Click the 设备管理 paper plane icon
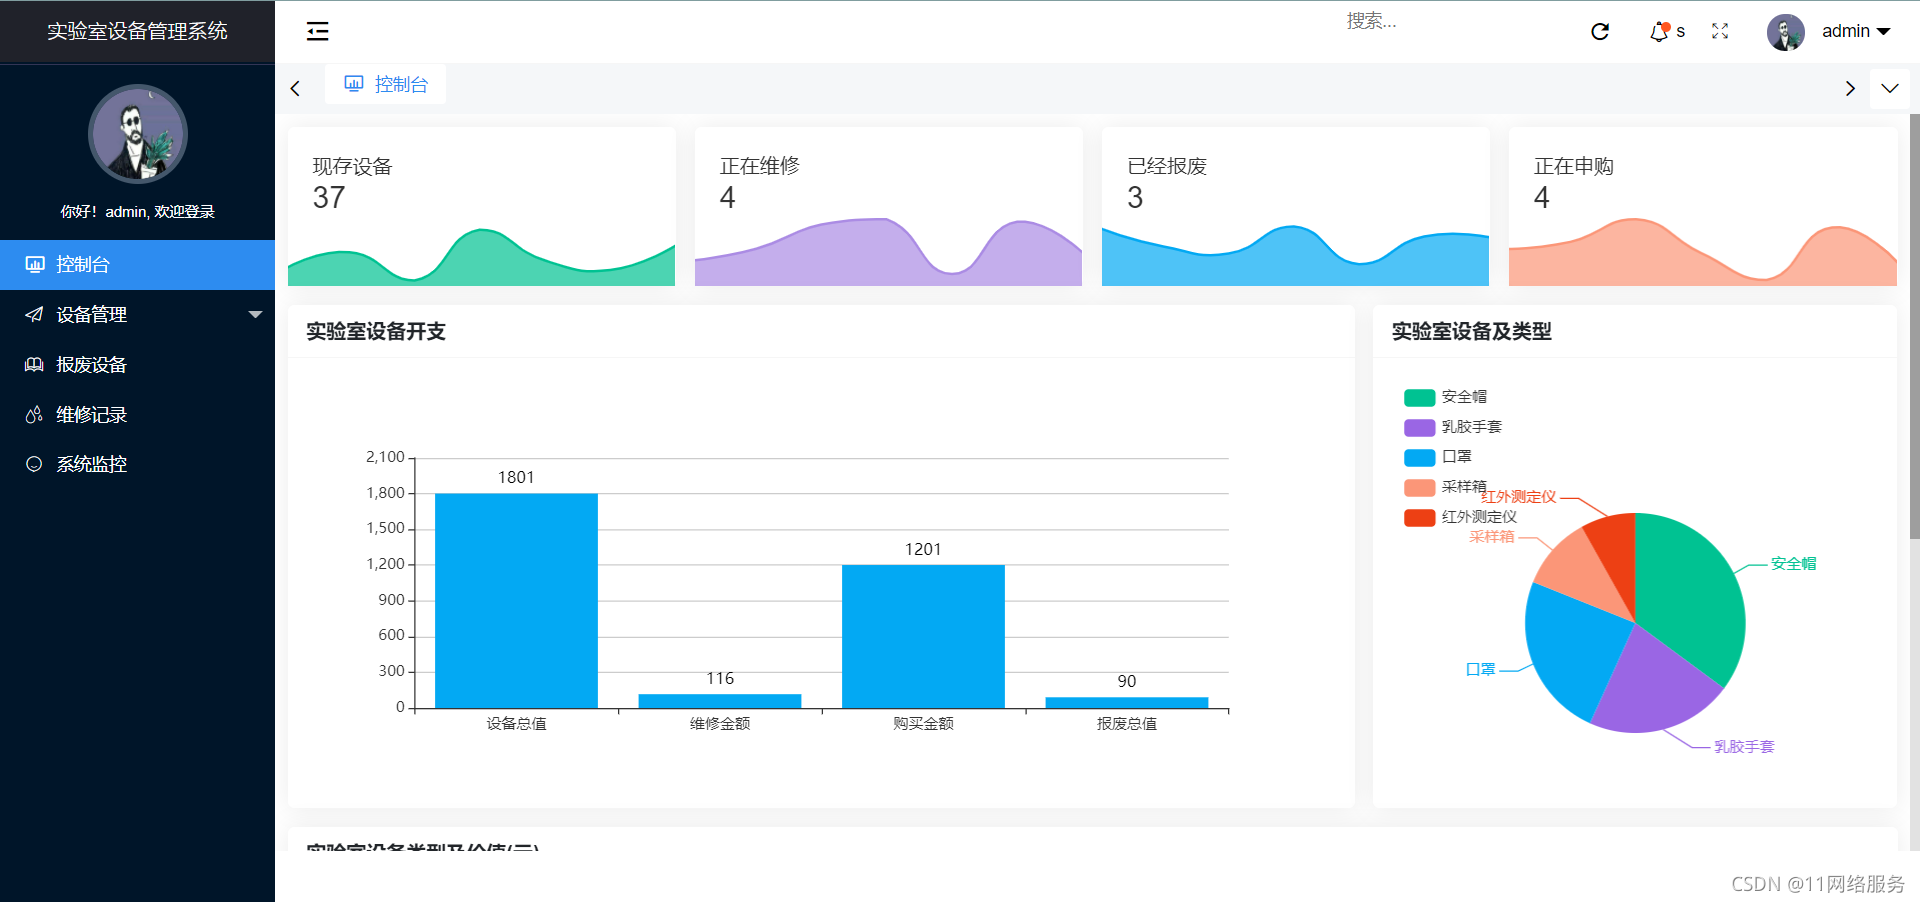Image resolution: width=1920 pixels, height=902 pixels. click(x=34, y=314)
